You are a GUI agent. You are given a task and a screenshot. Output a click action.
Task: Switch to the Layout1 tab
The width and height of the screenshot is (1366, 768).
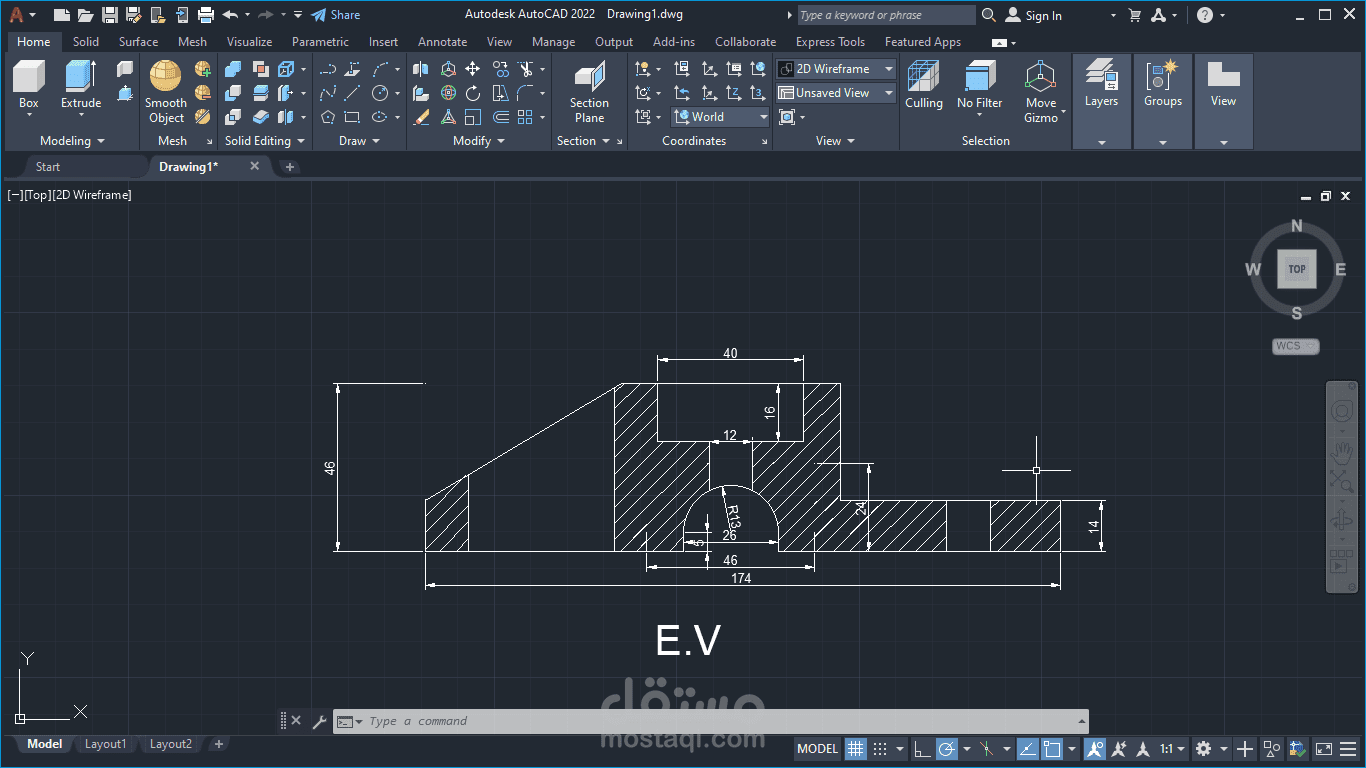click(x=105, y=743)
